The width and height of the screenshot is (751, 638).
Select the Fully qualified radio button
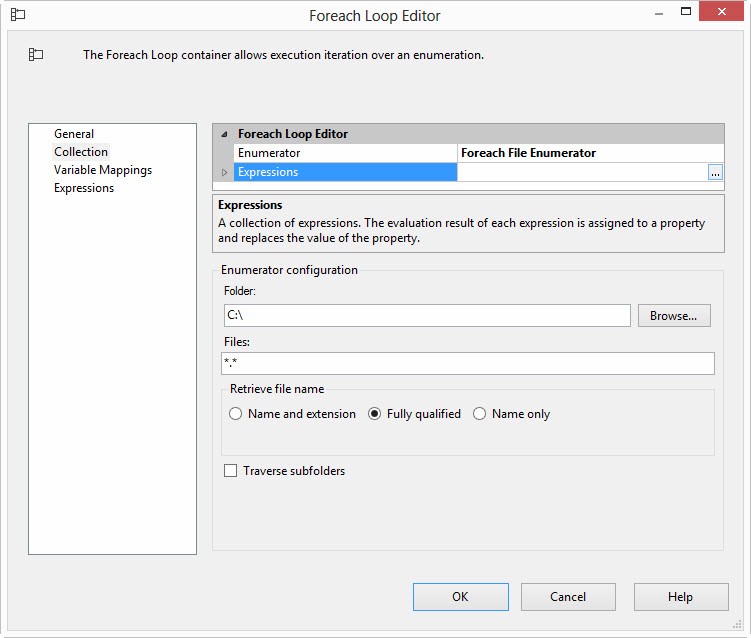point(375,414)
